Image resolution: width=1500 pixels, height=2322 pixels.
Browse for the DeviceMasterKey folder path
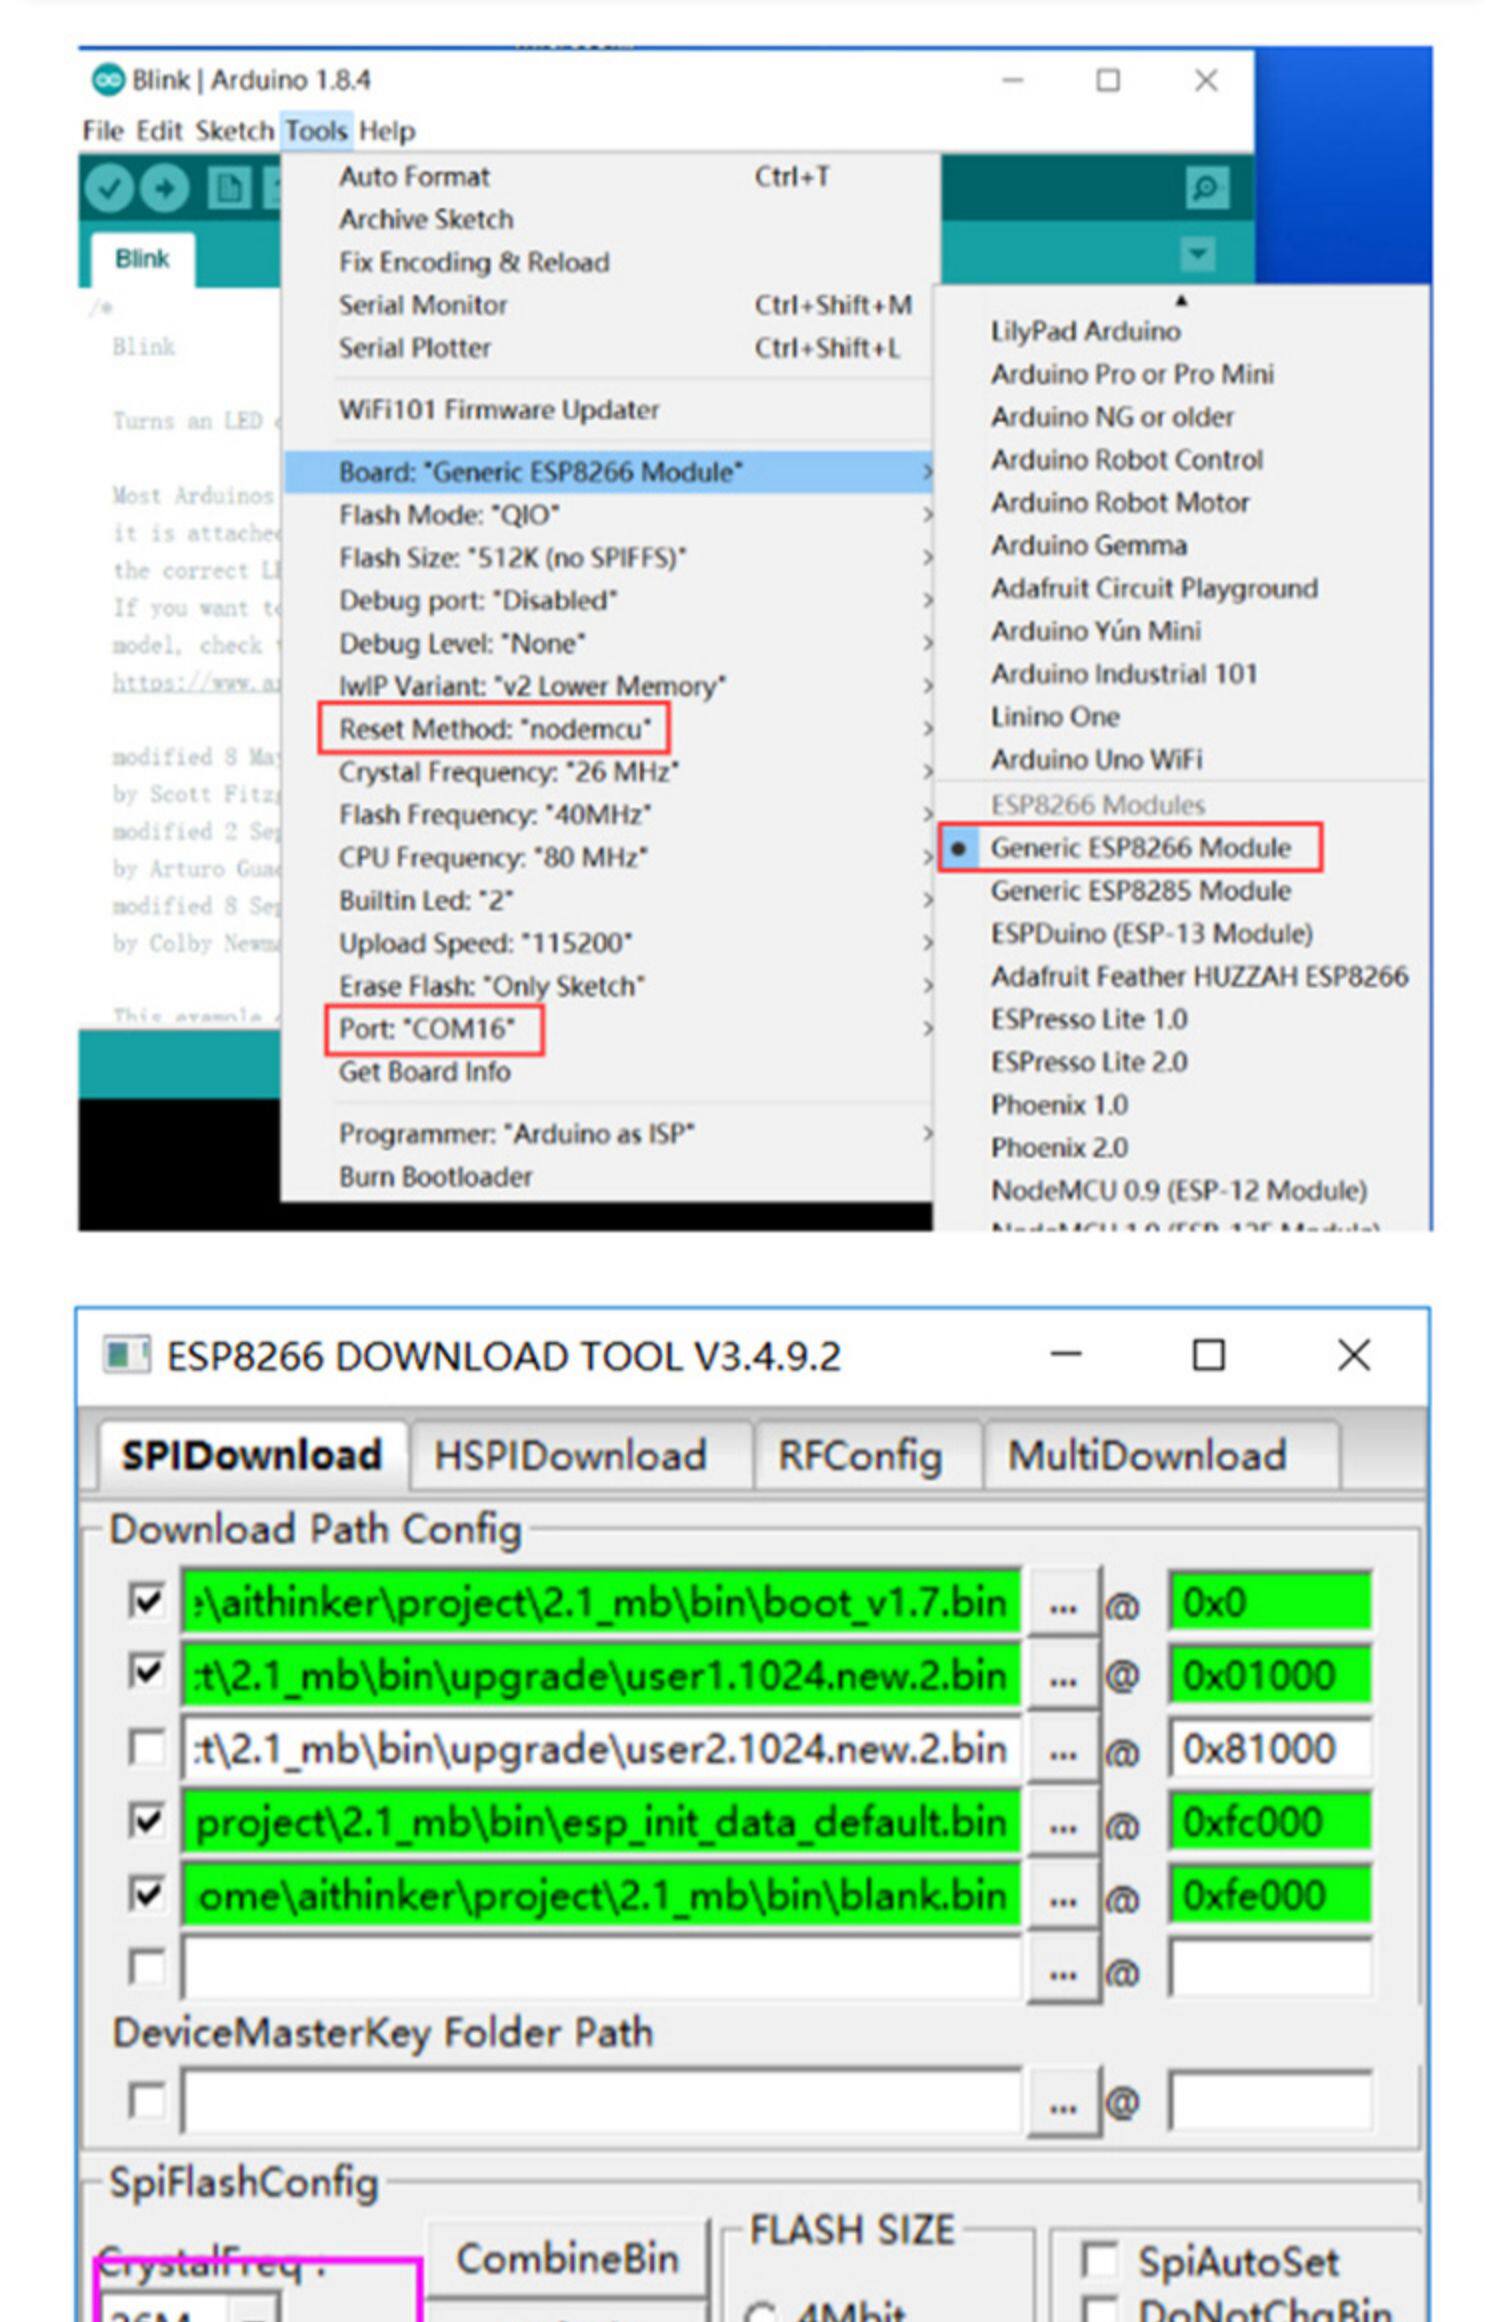click(1063, 2102)
